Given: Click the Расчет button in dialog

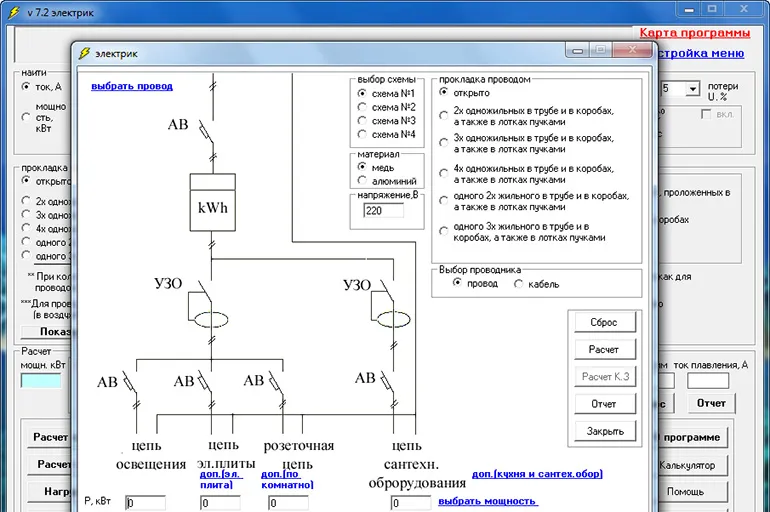Looking at the screenshot, I should click(605, 350).
